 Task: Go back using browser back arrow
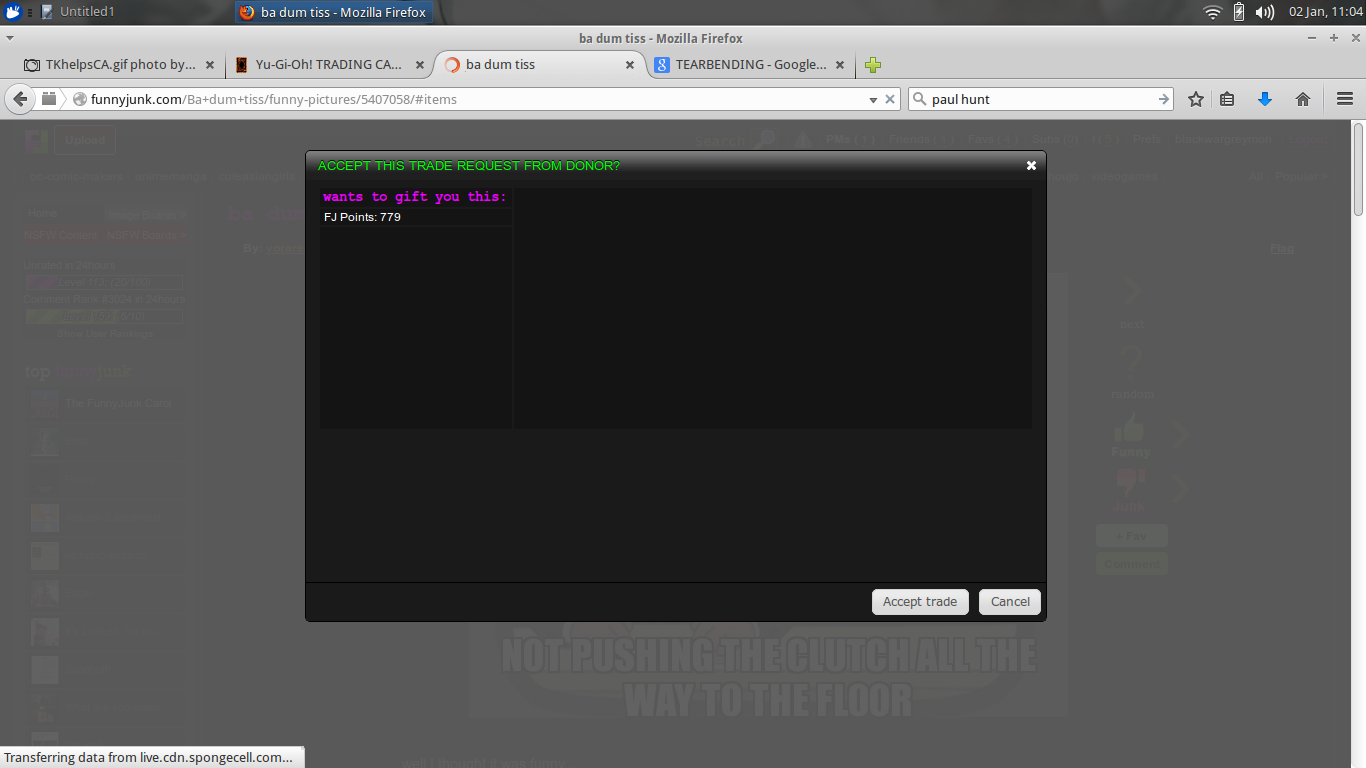(20, 99)
